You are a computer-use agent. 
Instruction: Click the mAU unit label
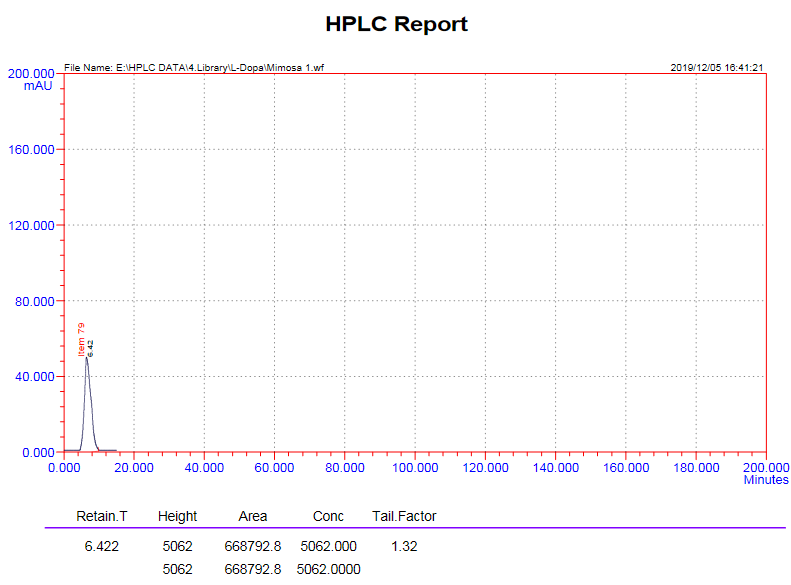(x=38, y=86)
